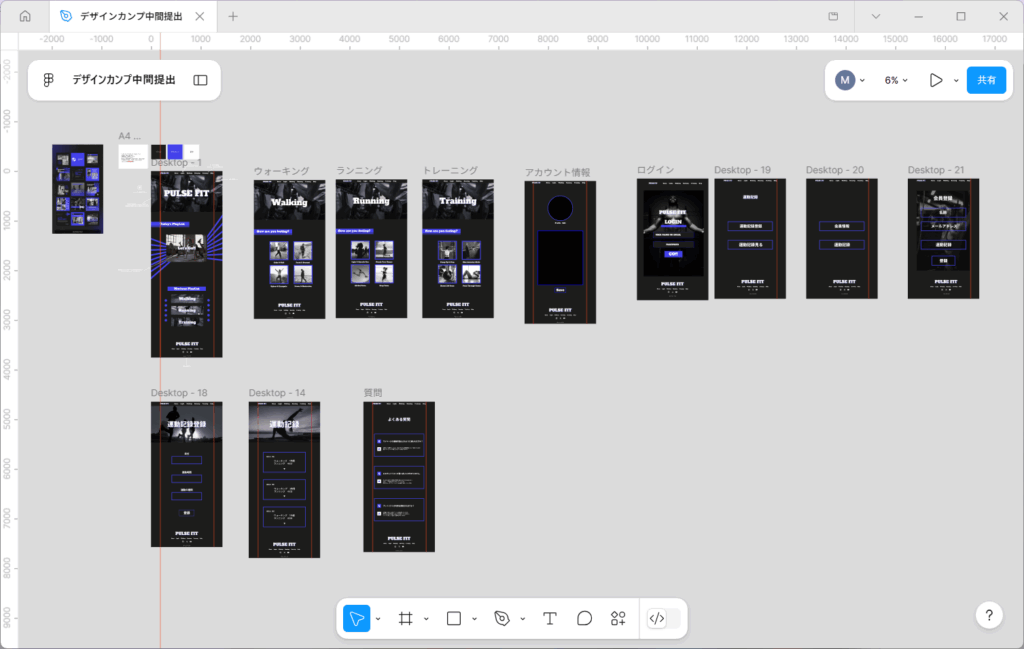Expand shape tools chevron next to Rectangle
The height and width of the screenshot is (649, 1024).
pyautogui.click(x=474, y=619)
